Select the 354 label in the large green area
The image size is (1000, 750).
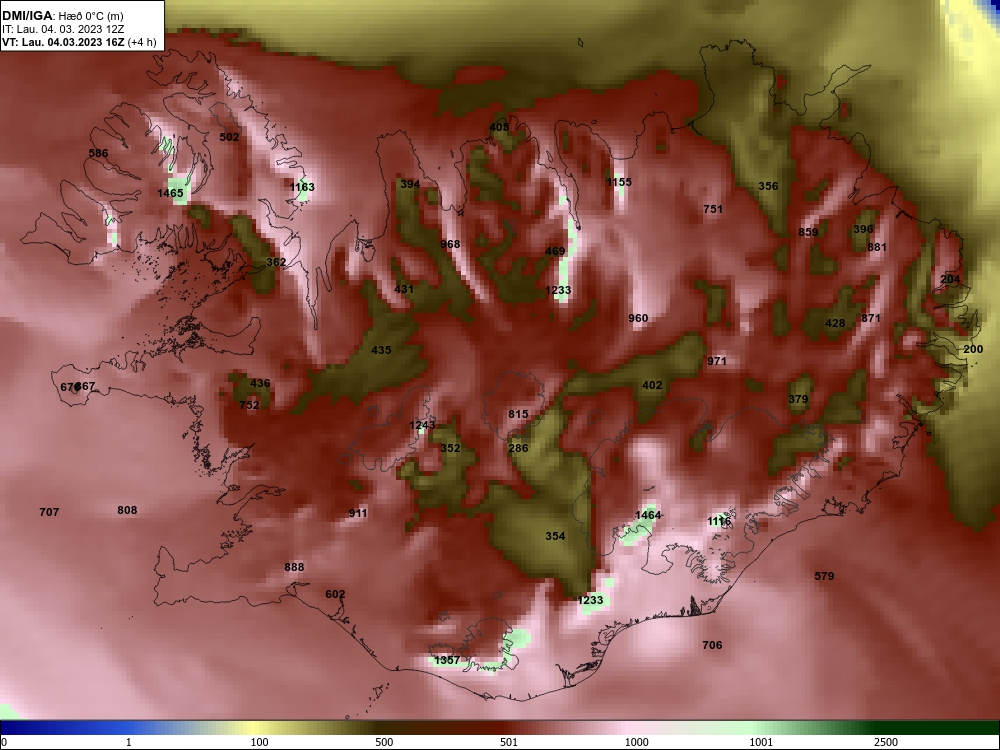(x=555, y=536)
